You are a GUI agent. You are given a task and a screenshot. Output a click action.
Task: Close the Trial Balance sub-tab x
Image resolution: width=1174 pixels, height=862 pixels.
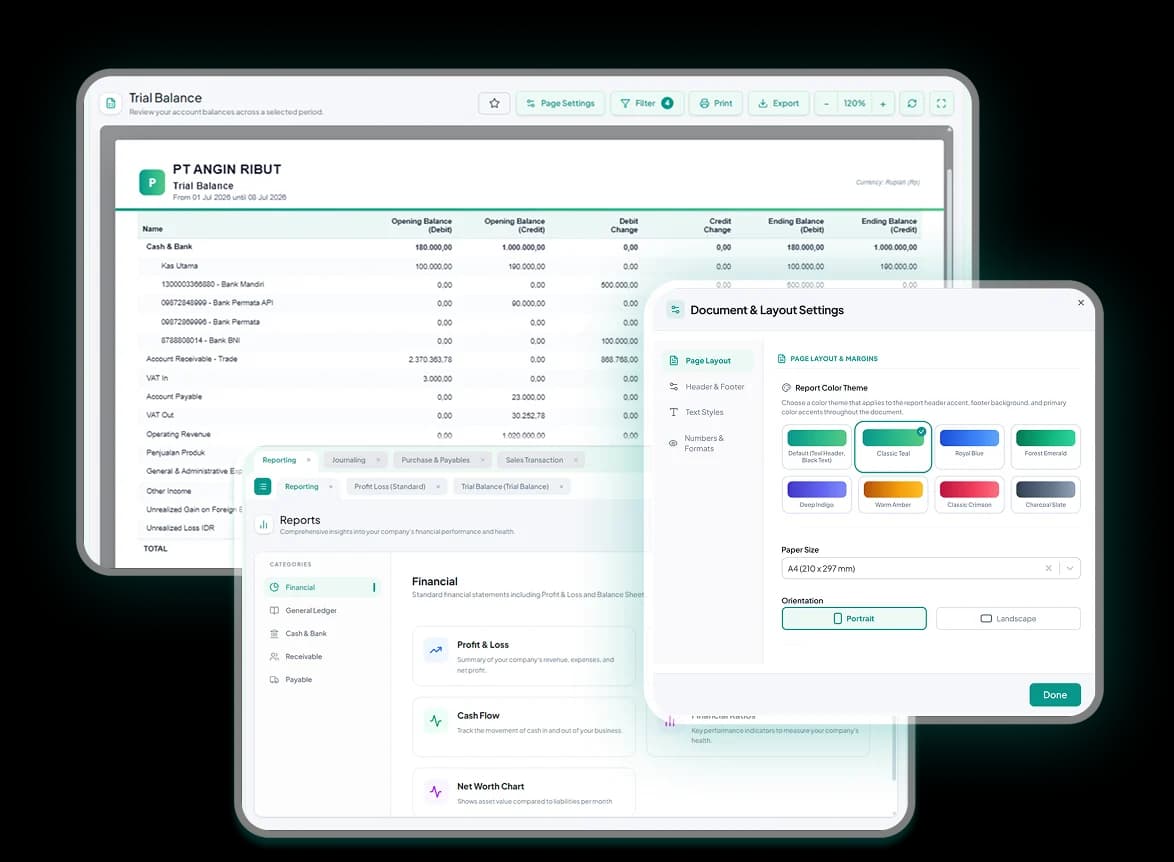(561, 487)
